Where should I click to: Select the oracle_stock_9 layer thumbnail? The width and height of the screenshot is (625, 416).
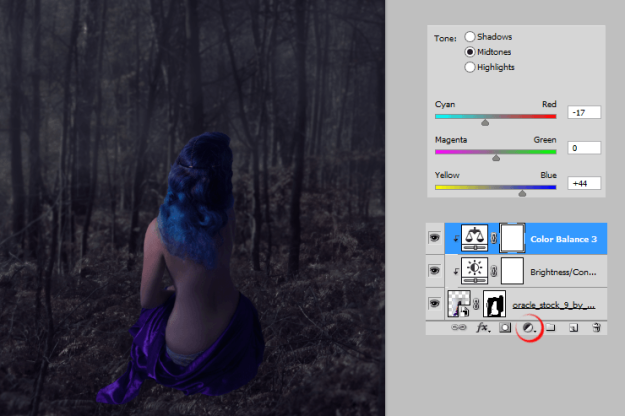(459, 304)
